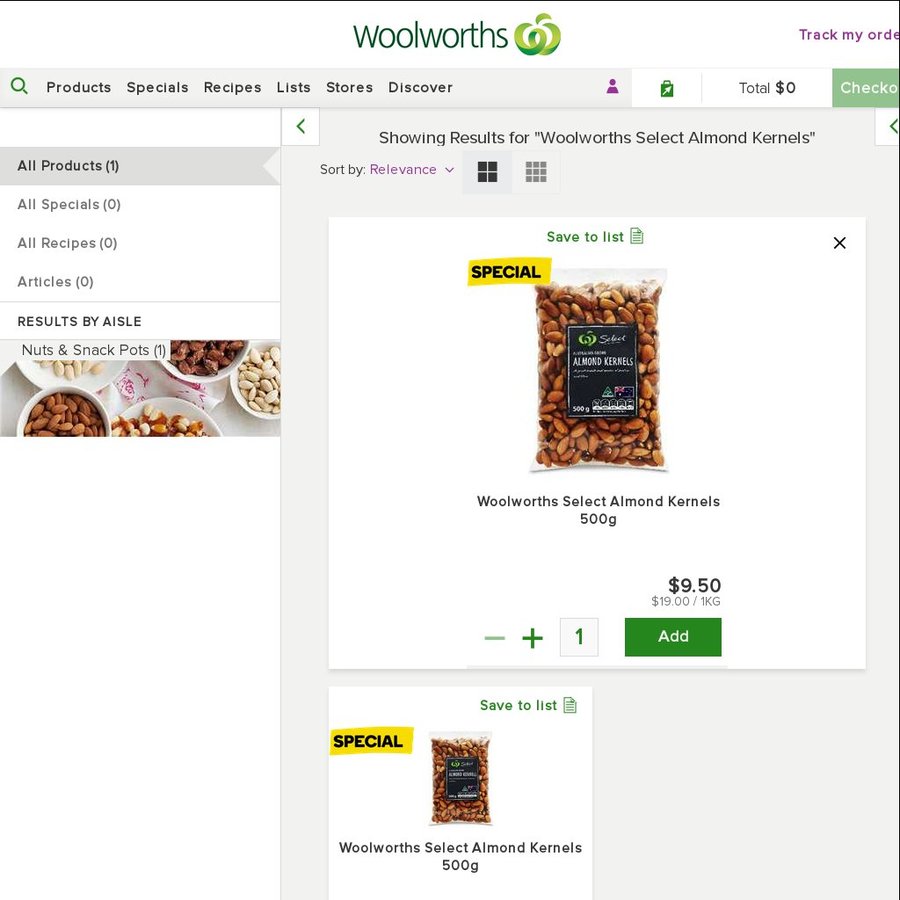This screenshot has width=900, height=900.
Task: Expand the right side panel chevron
Action: click(x=891, y=126)
